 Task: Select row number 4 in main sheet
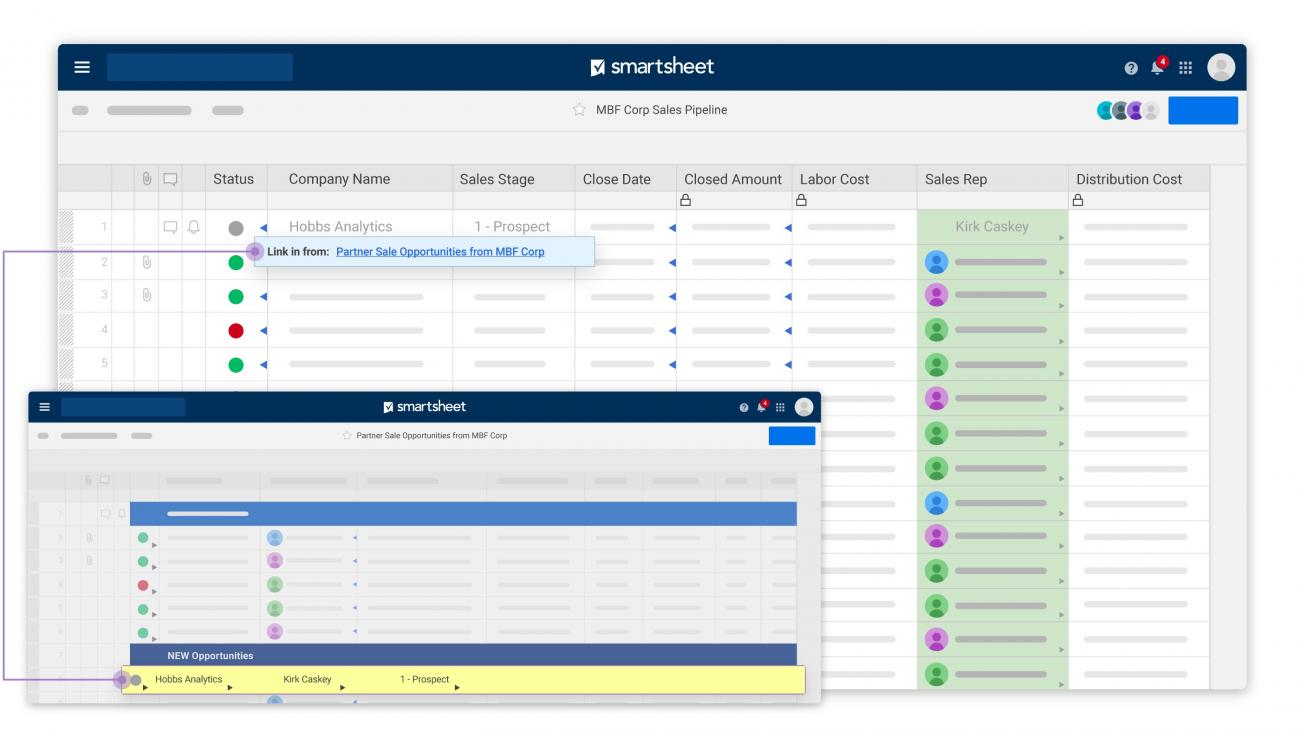click(103, 330)
